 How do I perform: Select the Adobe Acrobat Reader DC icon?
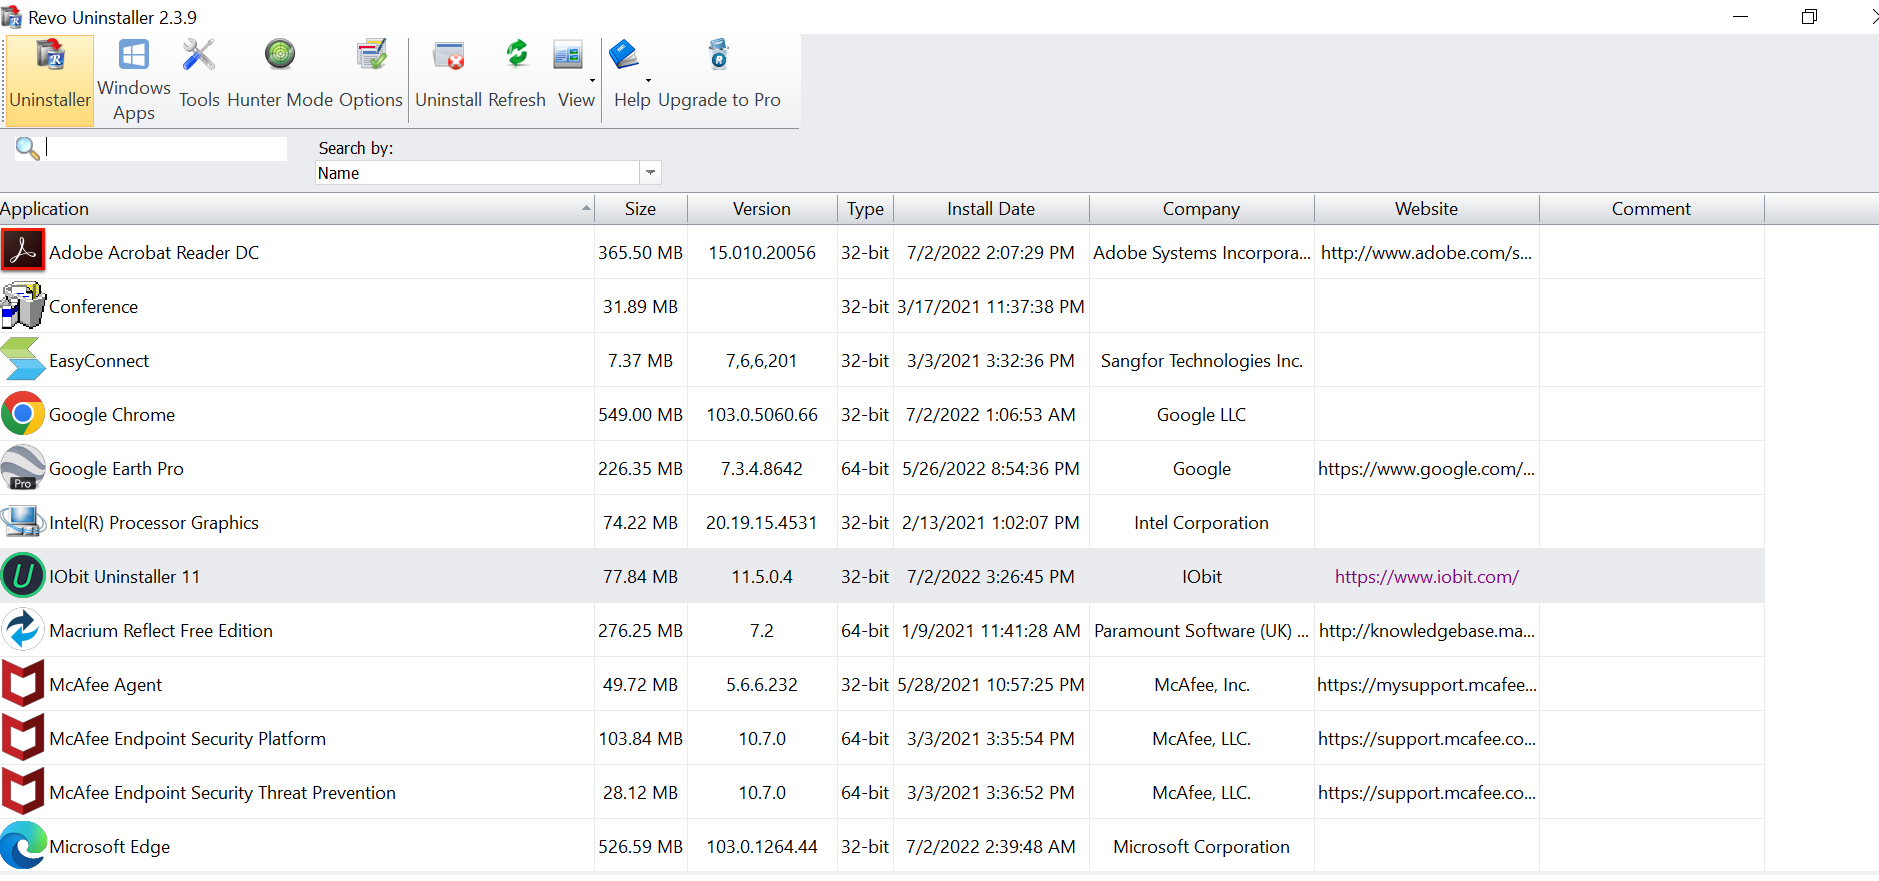pos(23,252)
